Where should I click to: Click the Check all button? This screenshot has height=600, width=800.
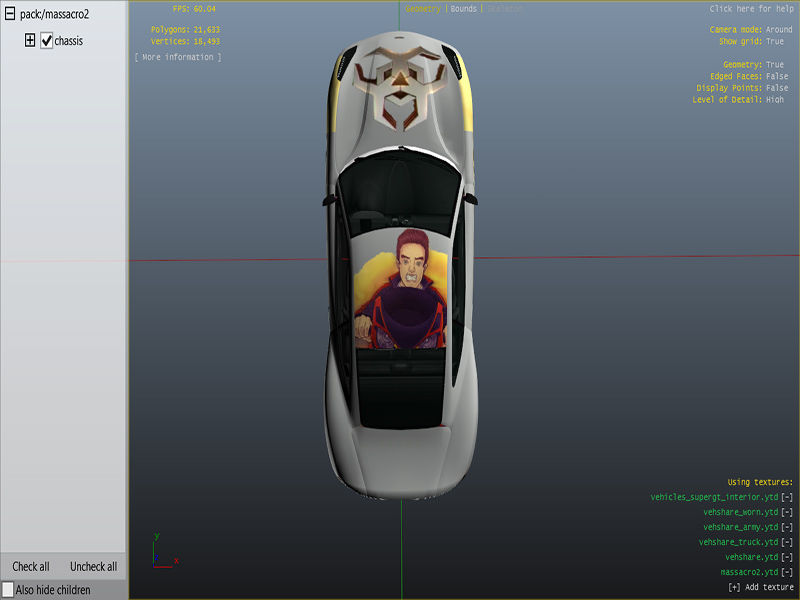31,566
